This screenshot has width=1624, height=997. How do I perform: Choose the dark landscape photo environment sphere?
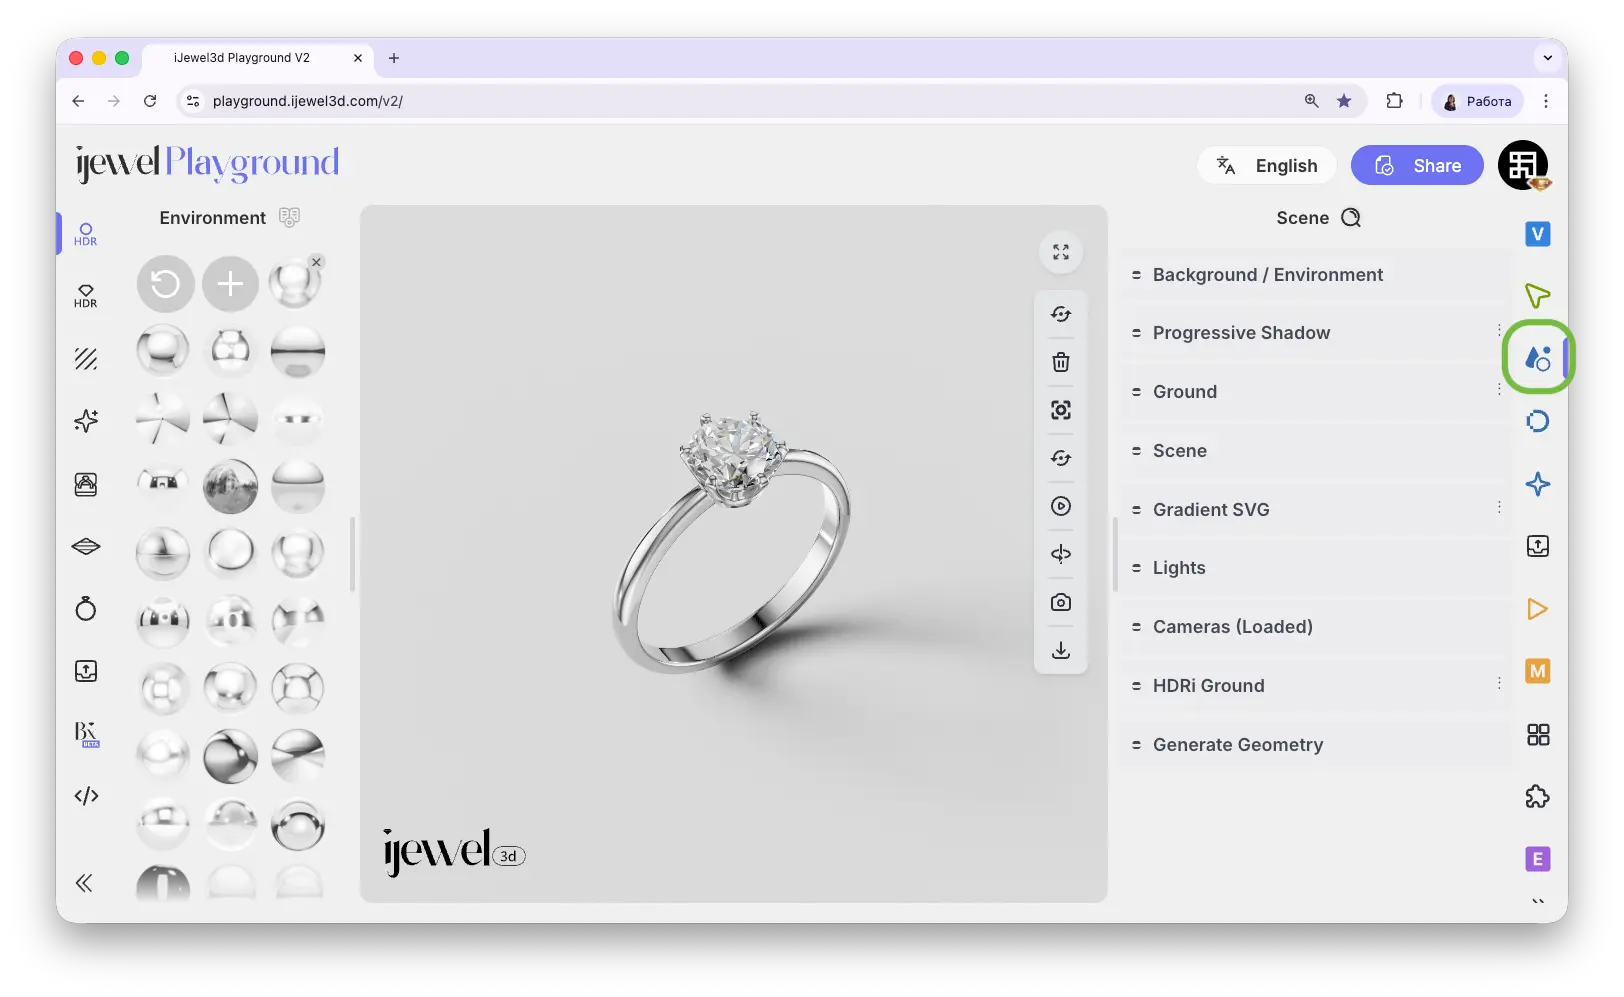click(230, 486)
